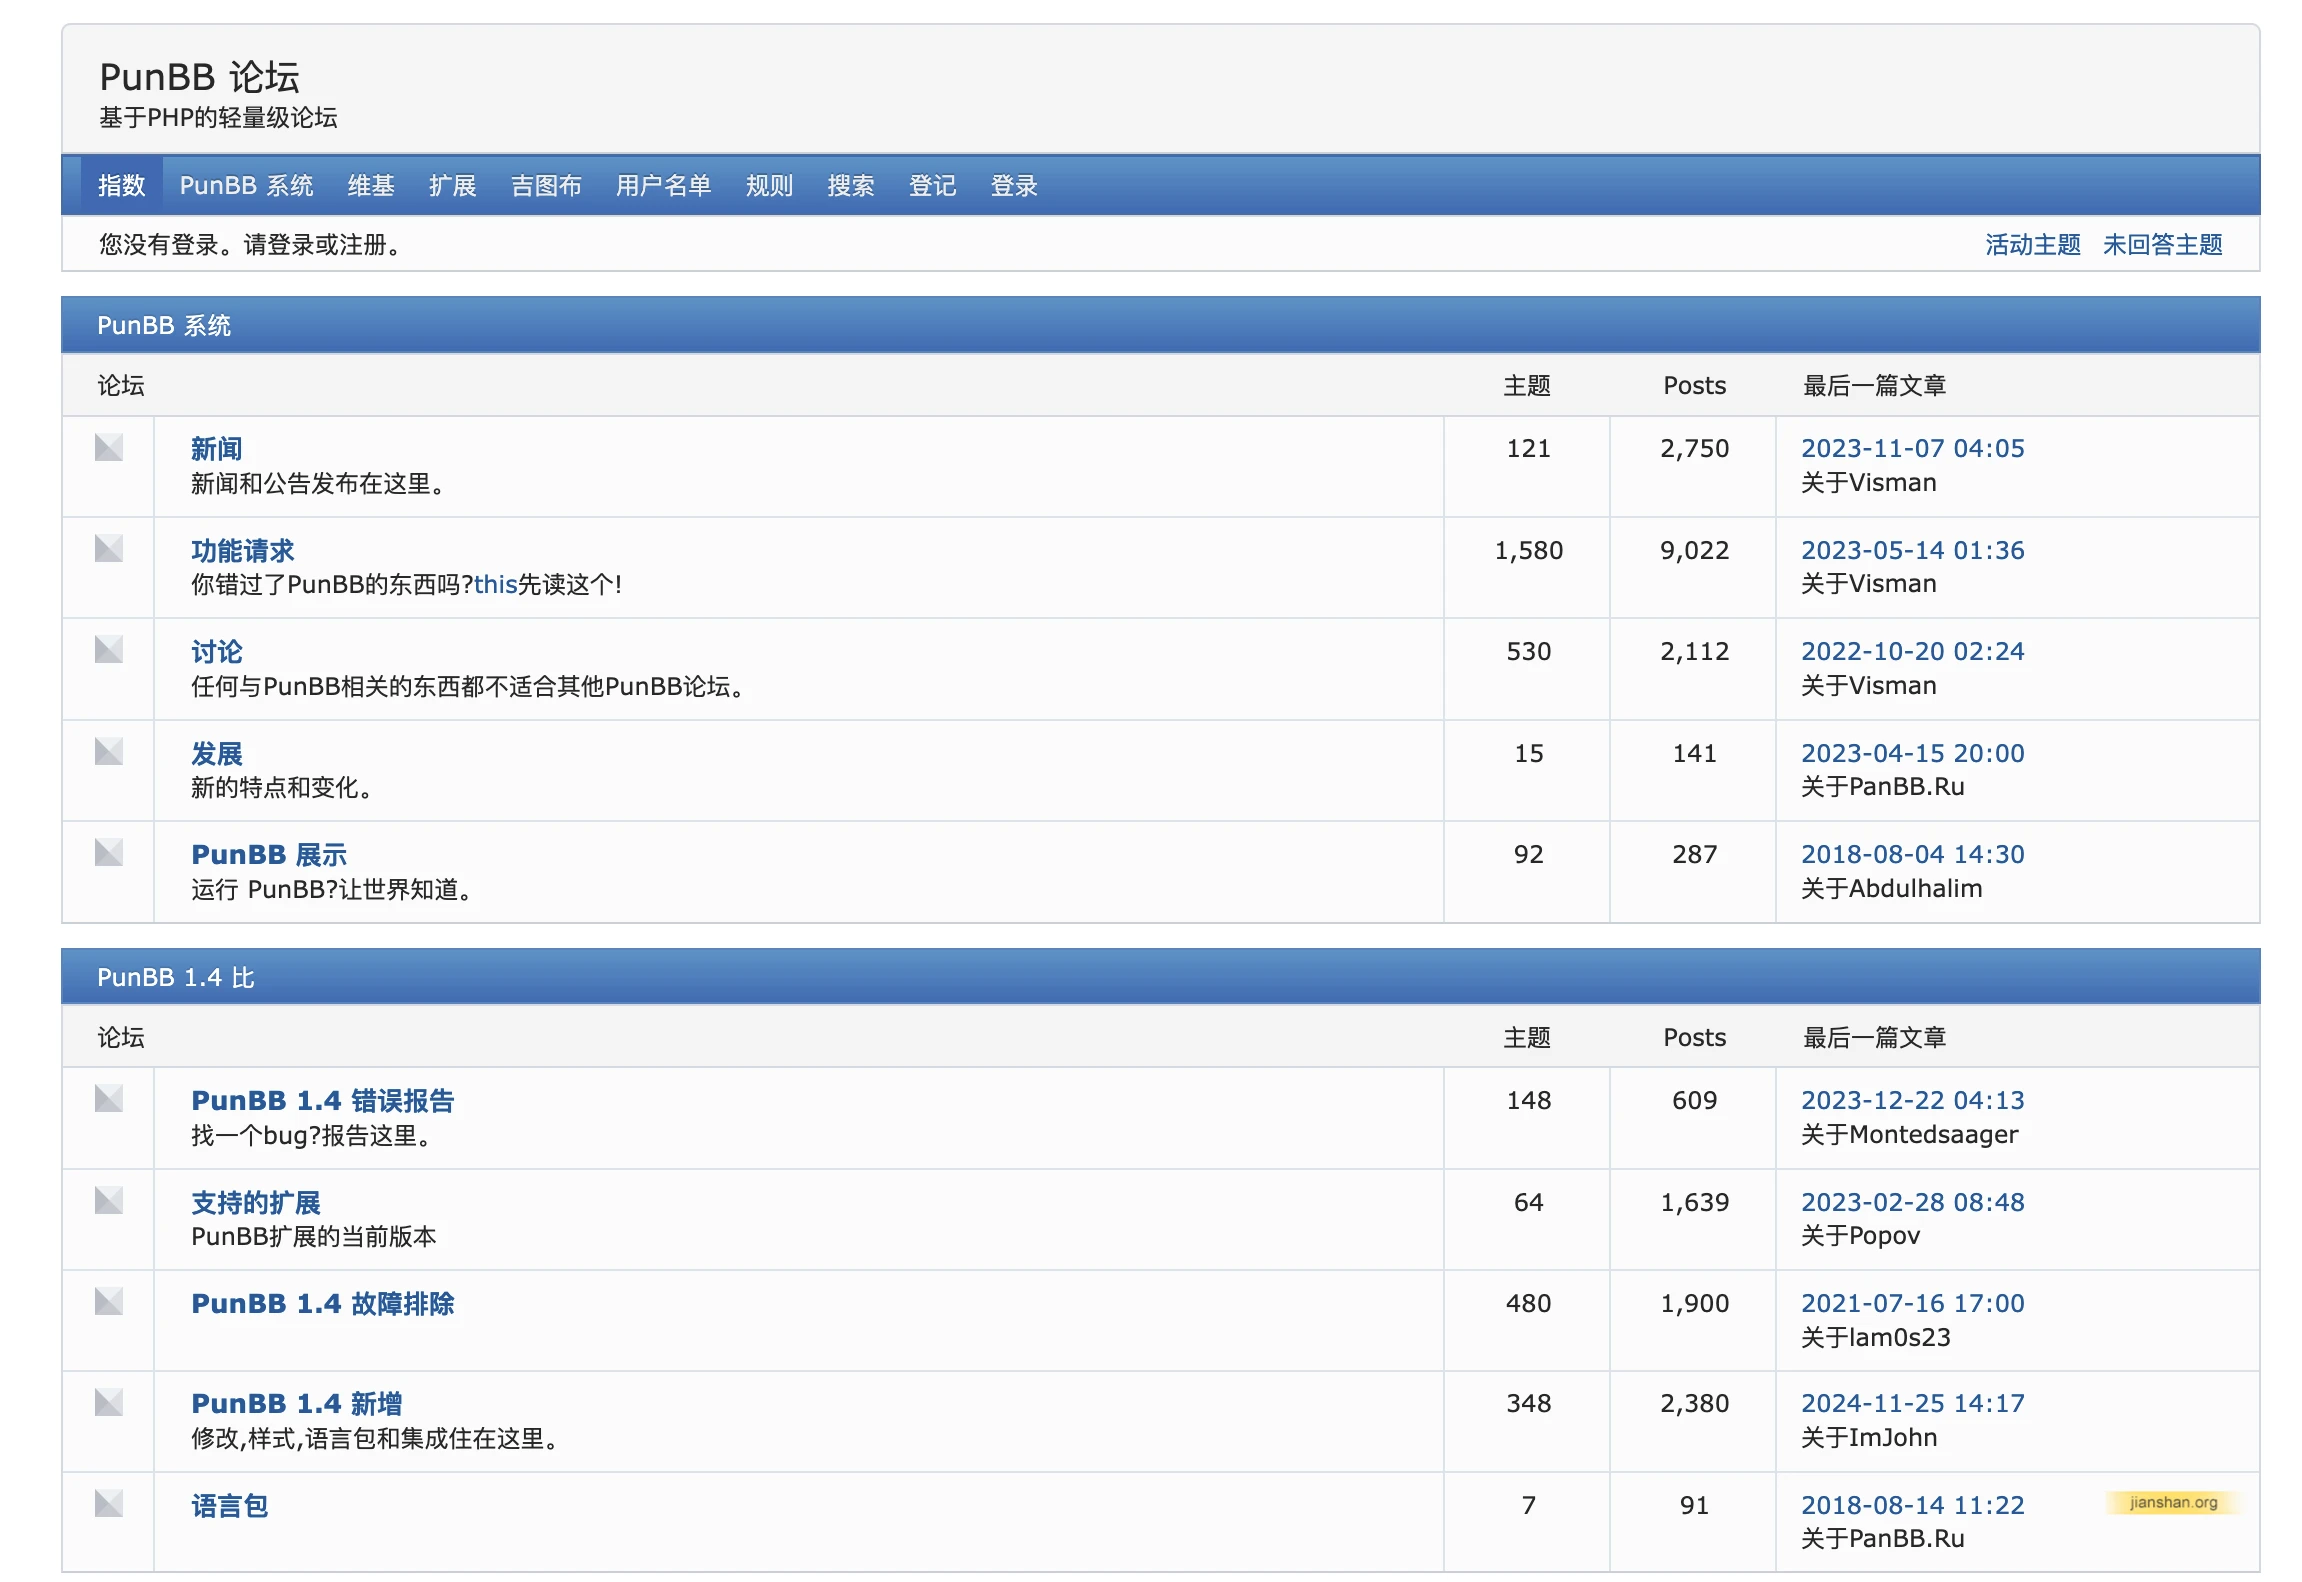Image resolution: width=2302 pixels, height=1582 pixels.
Task: Click the status icon beside 支持的扩展
Action: (109, 1200)
